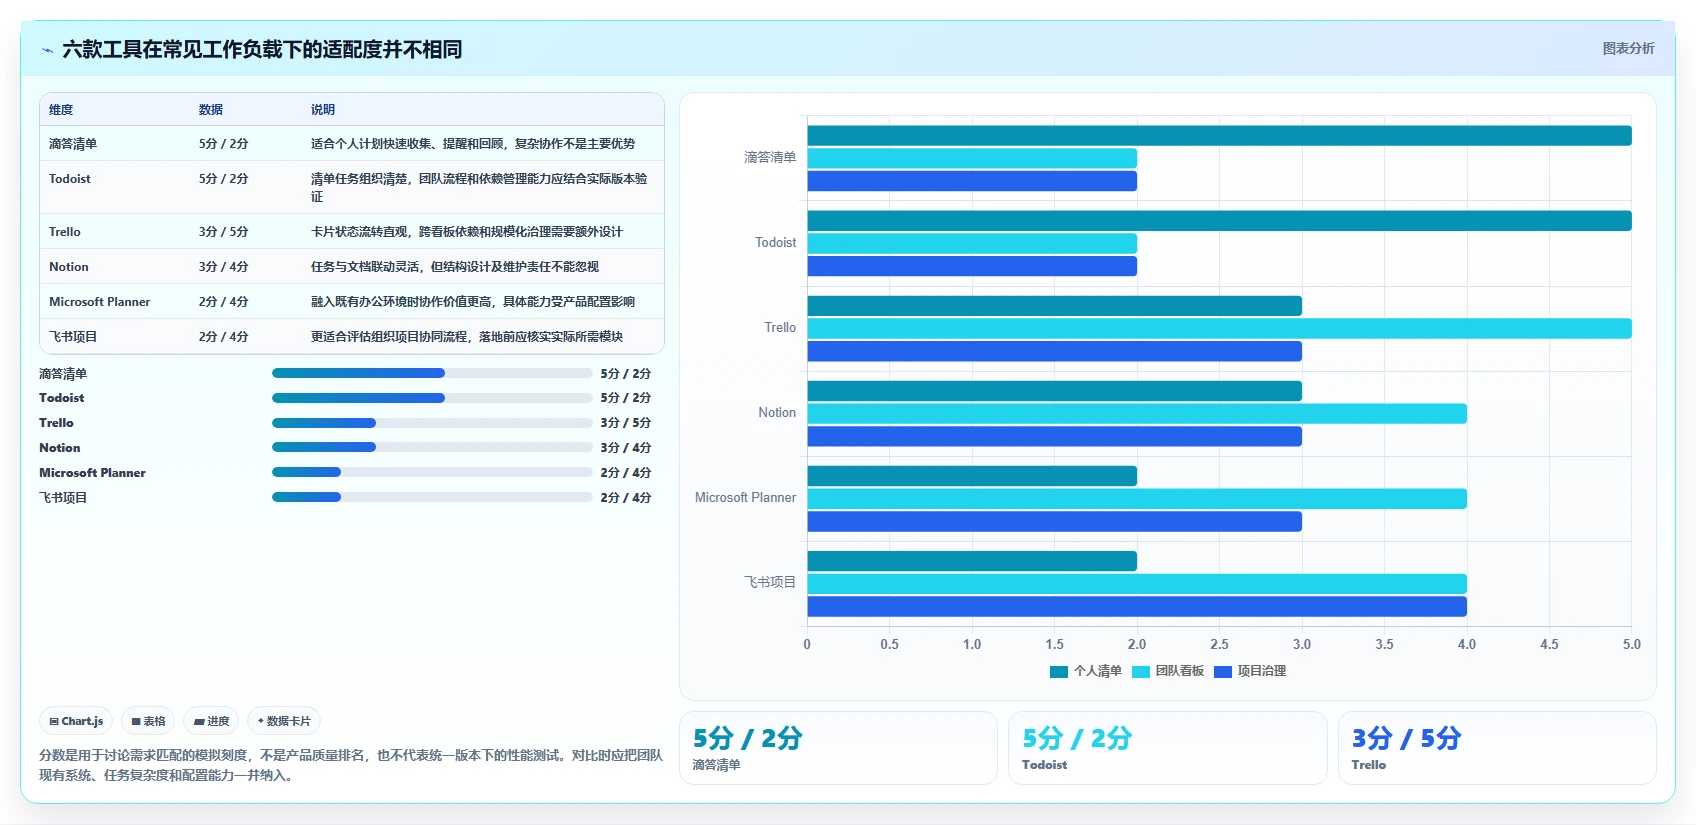Click the Microsoft Planner name in the progress list
1696x825 pixels.
pos(92,473)
